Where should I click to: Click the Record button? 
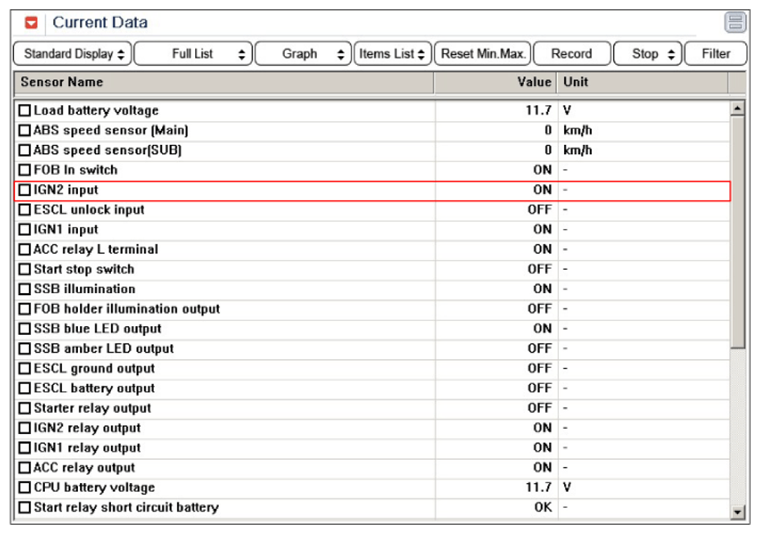571,54
